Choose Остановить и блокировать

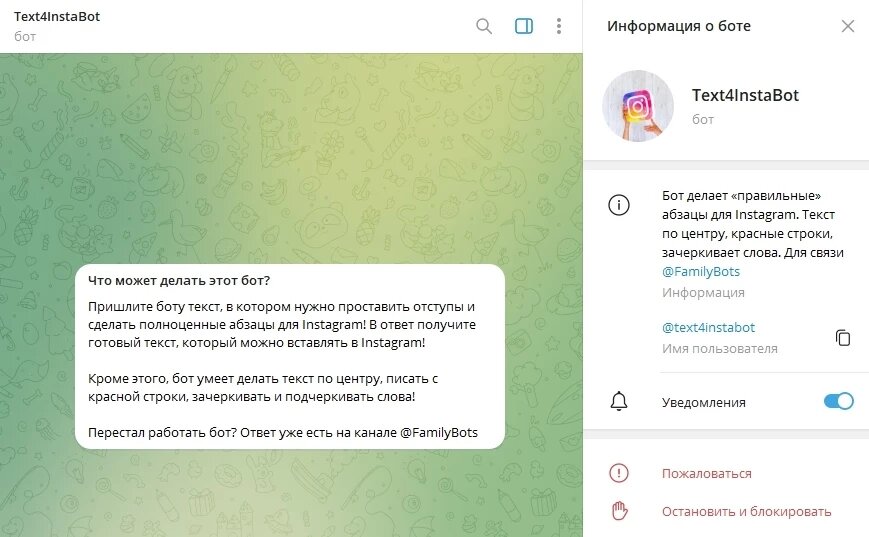pyautogui.click(x=747, y=512)
